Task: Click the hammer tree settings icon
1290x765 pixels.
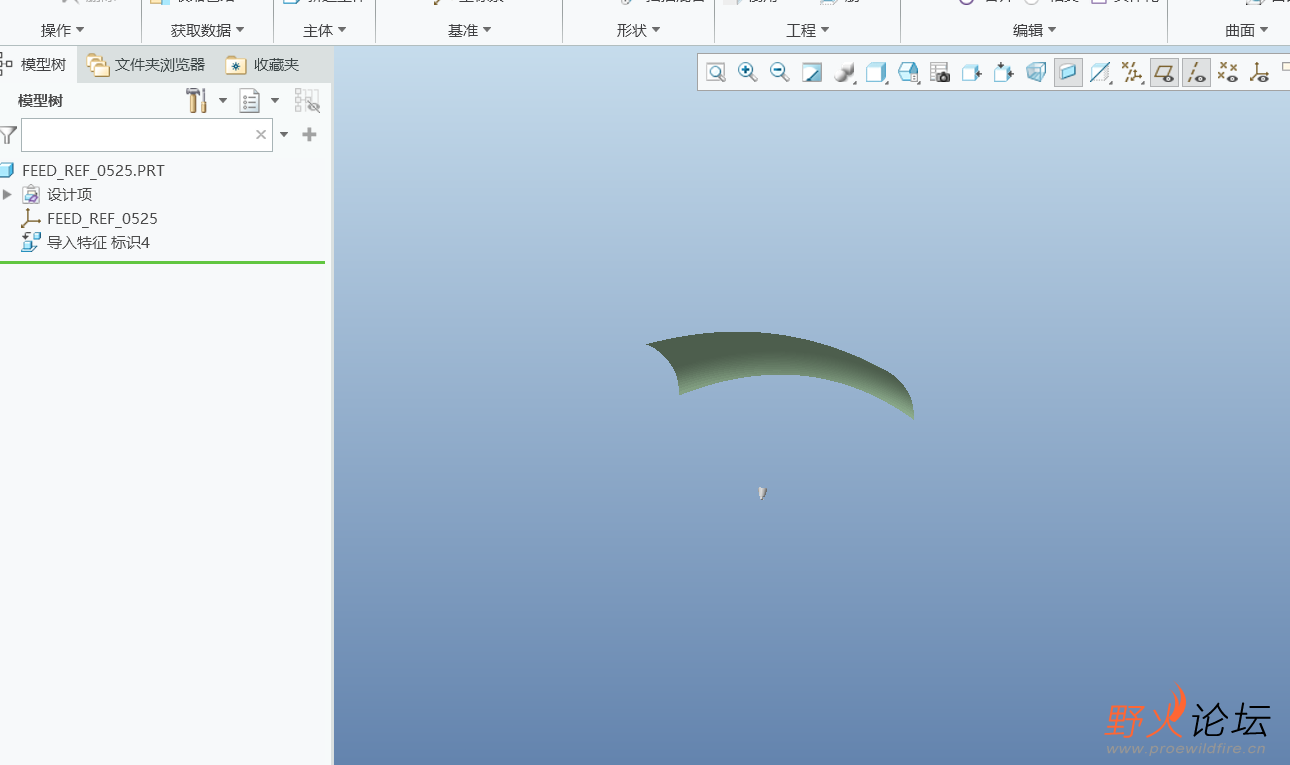Action: coord(196,100)
